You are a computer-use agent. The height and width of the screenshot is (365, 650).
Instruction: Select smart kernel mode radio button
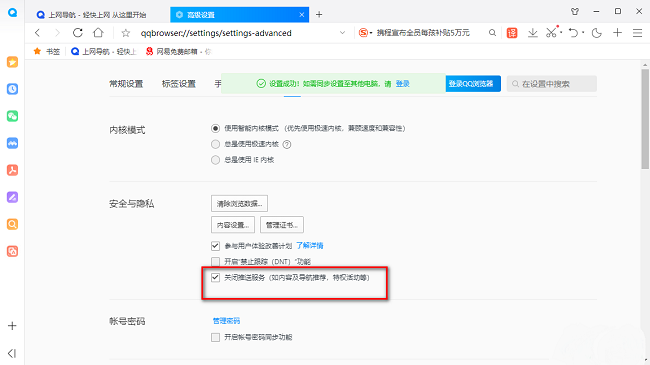(215, 129)
